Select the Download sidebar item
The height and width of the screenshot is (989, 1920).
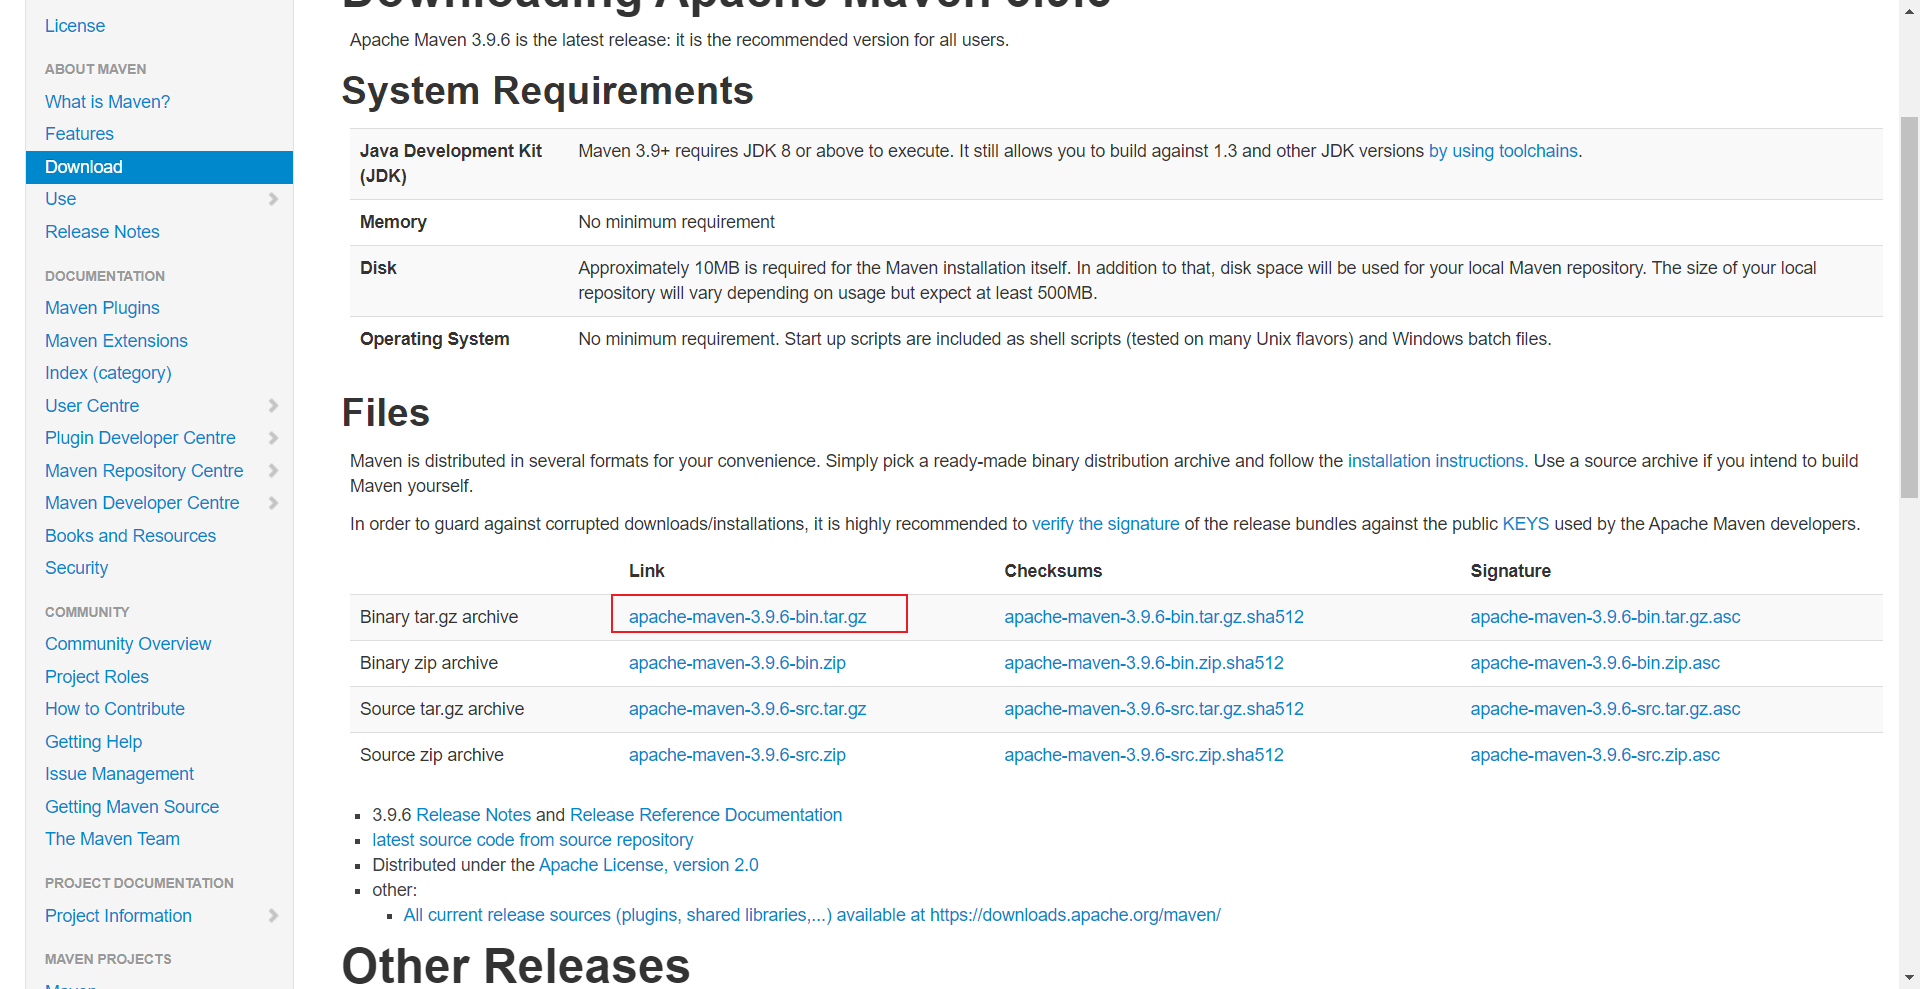(x=159, y=167)
